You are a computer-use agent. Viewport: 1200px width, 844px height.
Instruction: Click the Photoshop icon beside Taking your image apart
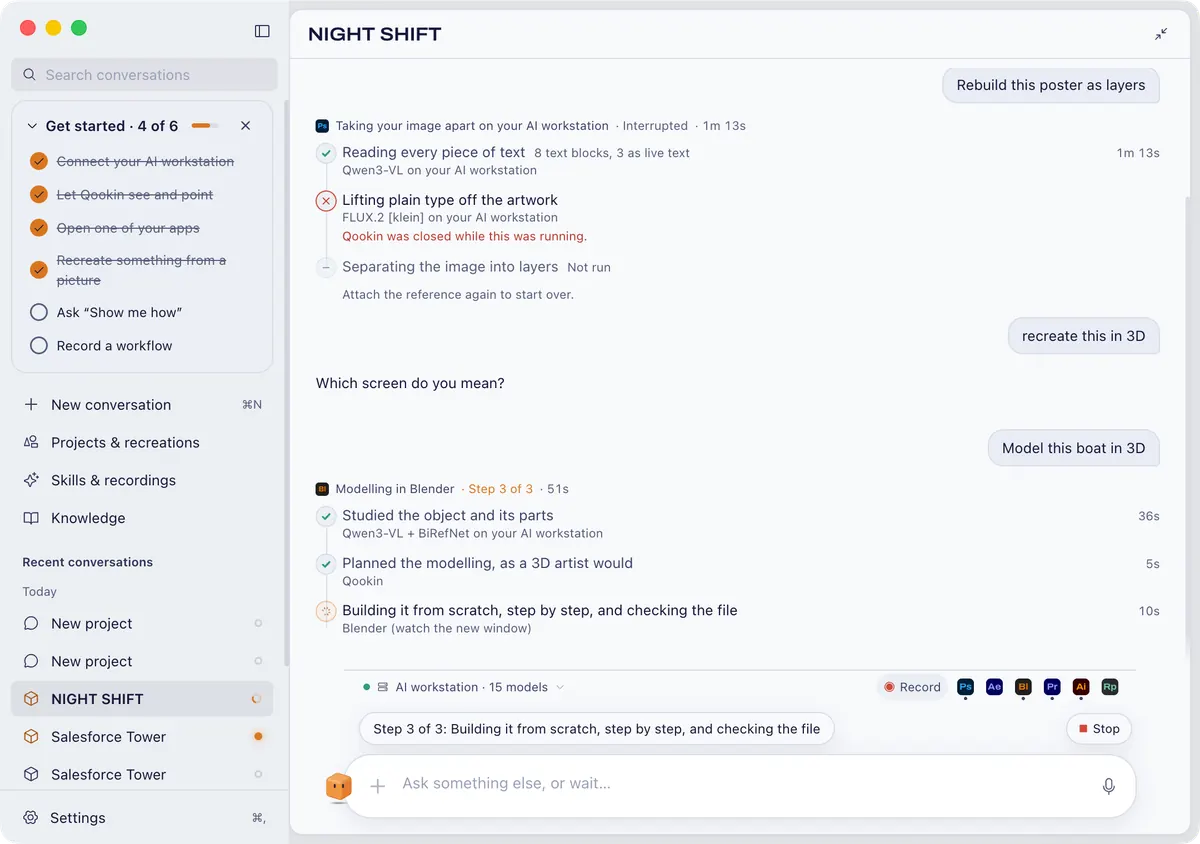pyautogui.click(x=322, y=126)
